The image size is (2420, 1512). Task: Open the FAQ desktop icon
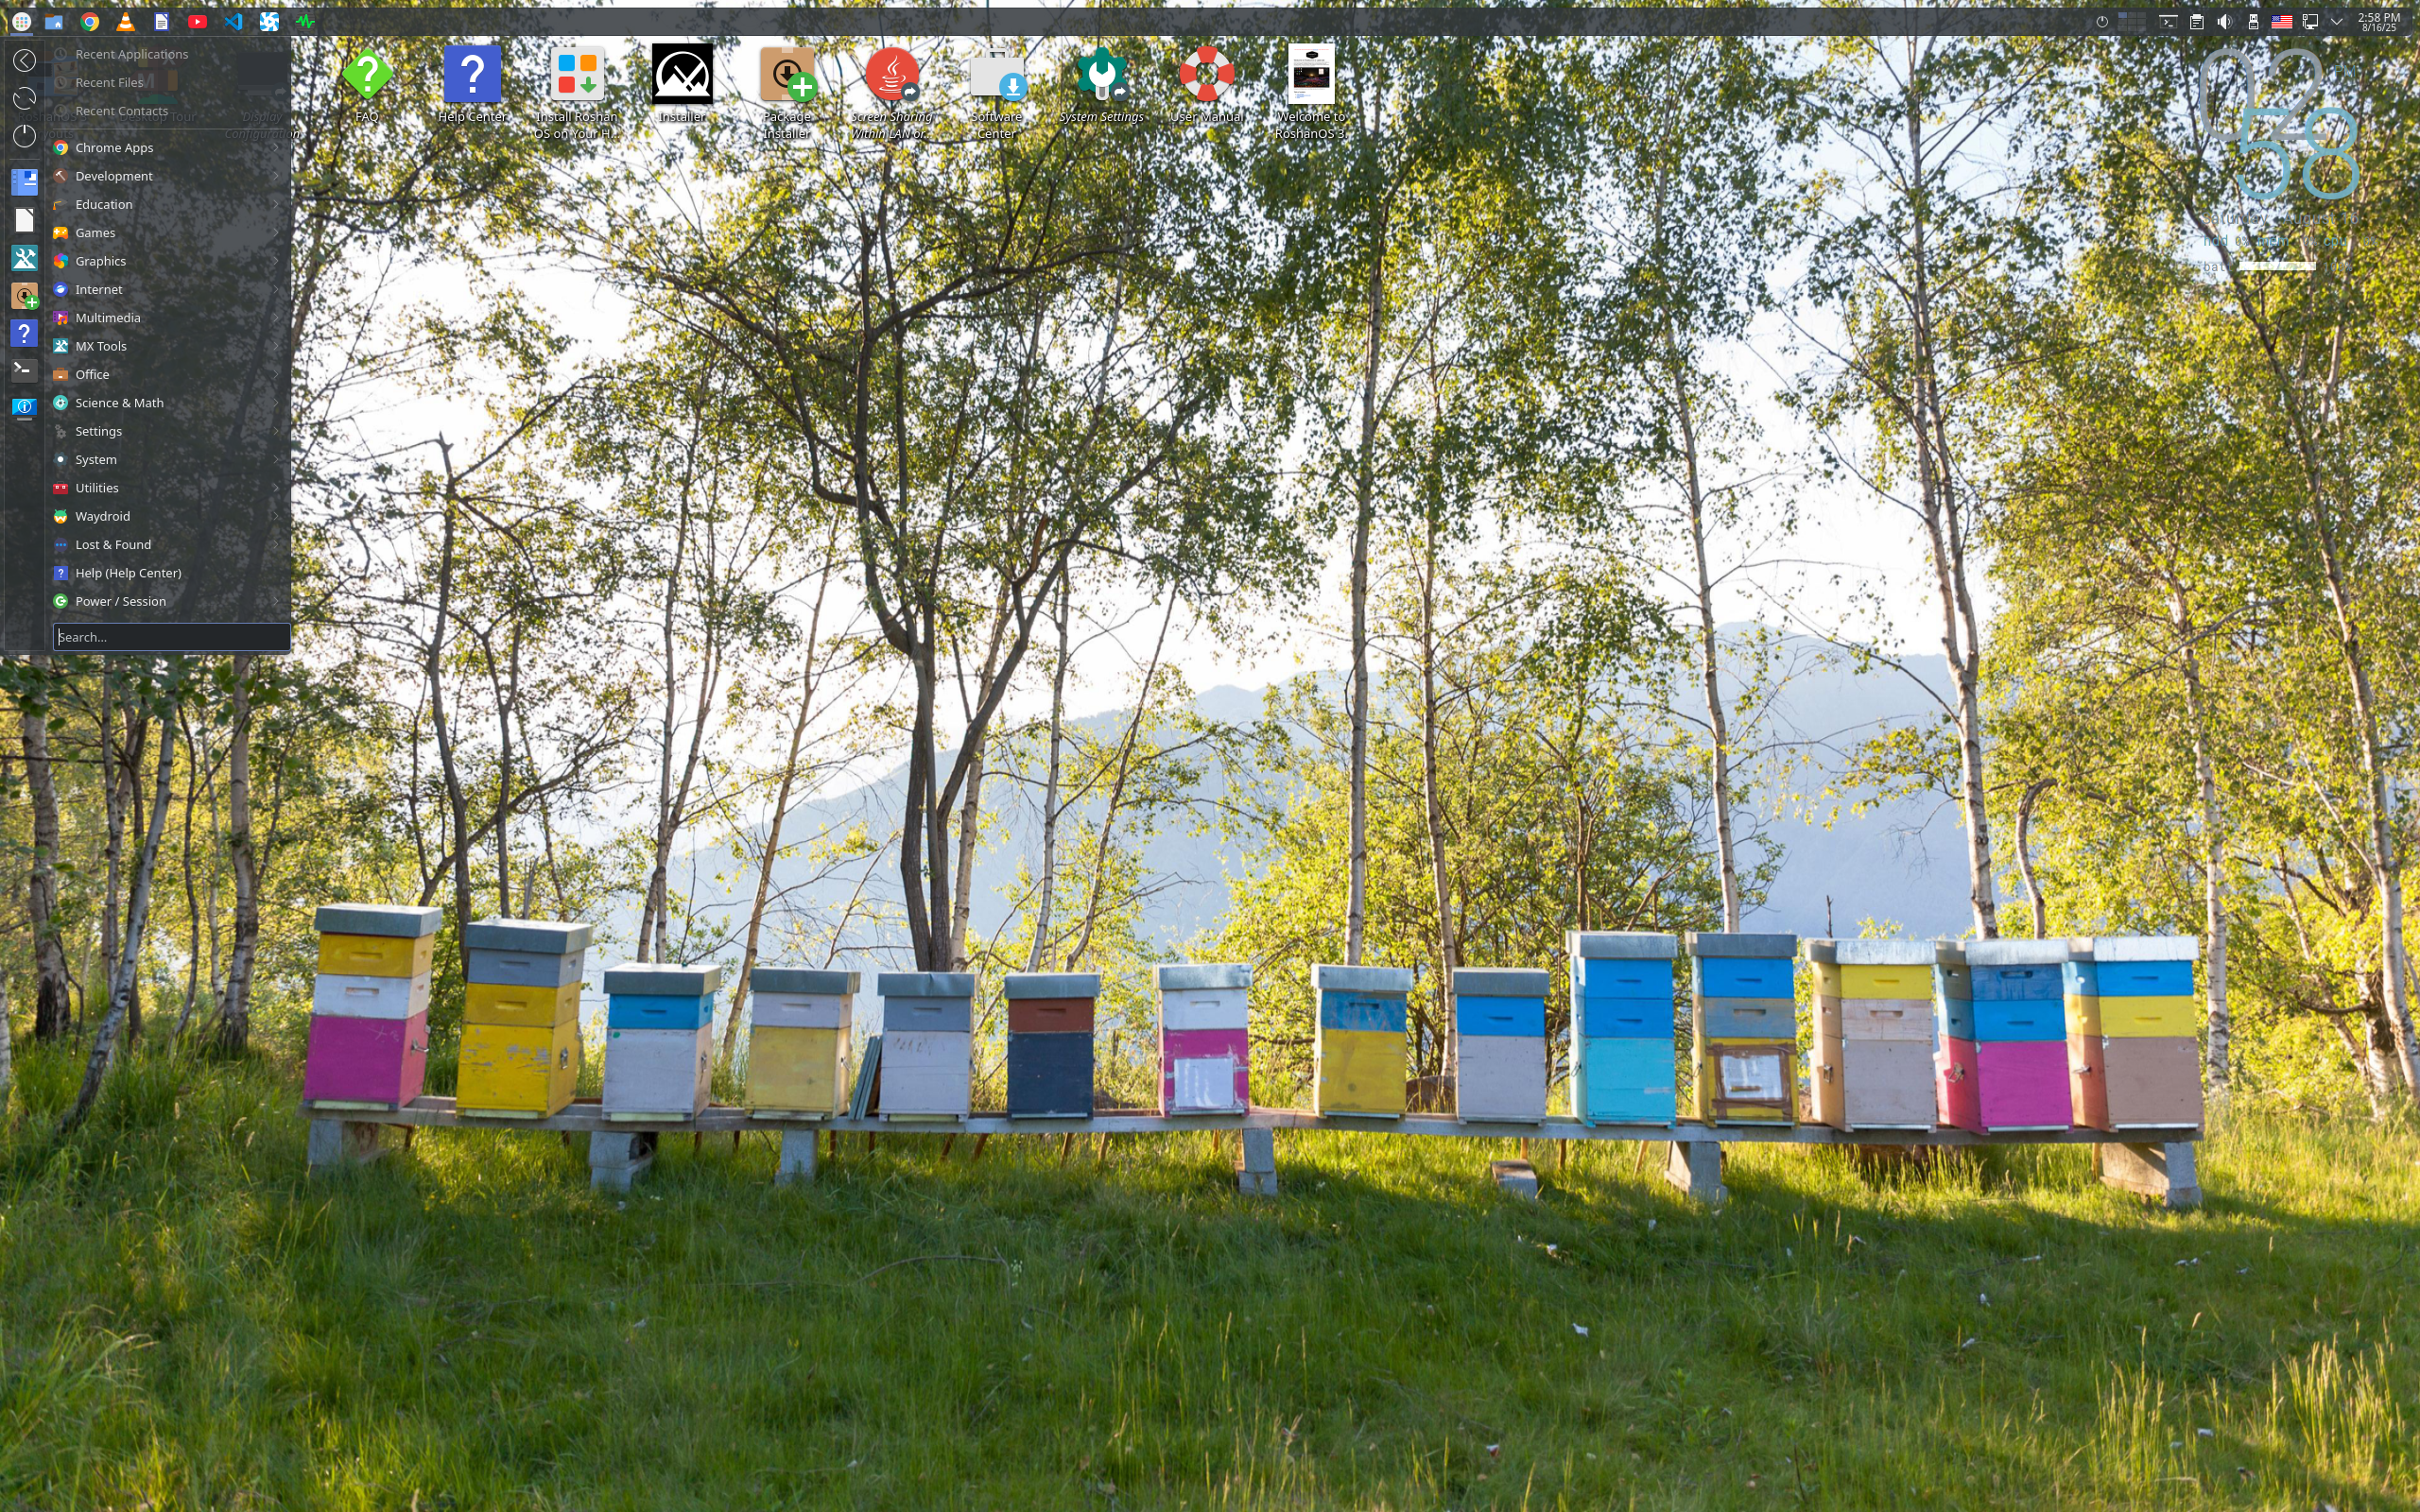367,84
